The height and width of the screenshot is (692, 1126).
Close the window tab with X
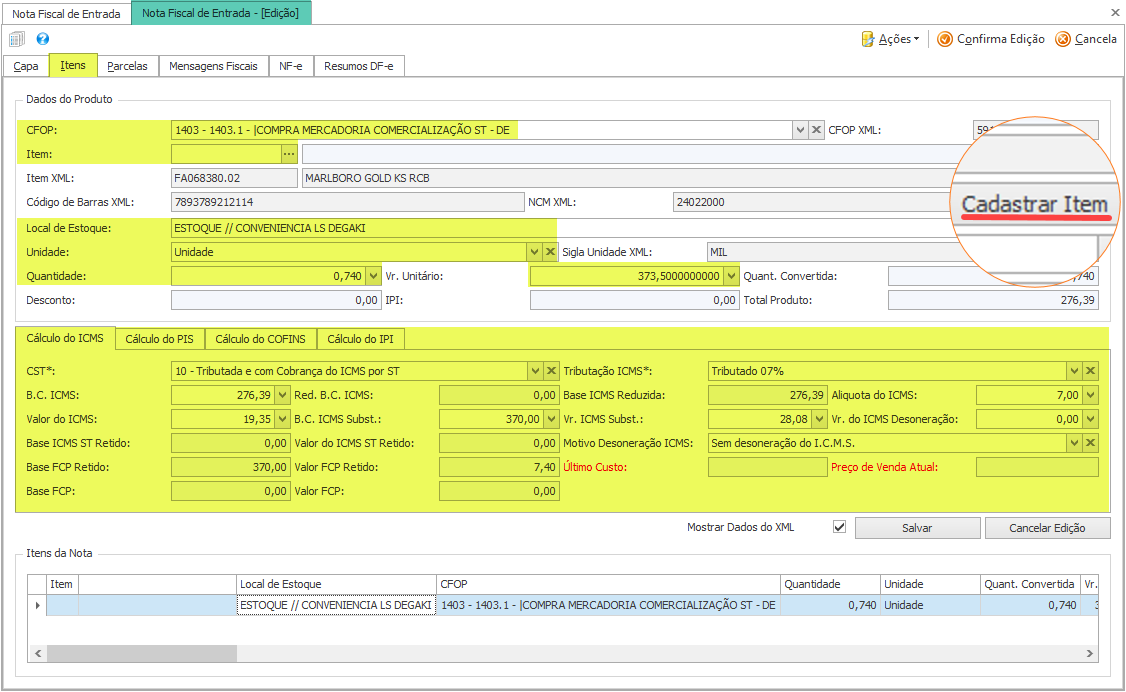1115,13
